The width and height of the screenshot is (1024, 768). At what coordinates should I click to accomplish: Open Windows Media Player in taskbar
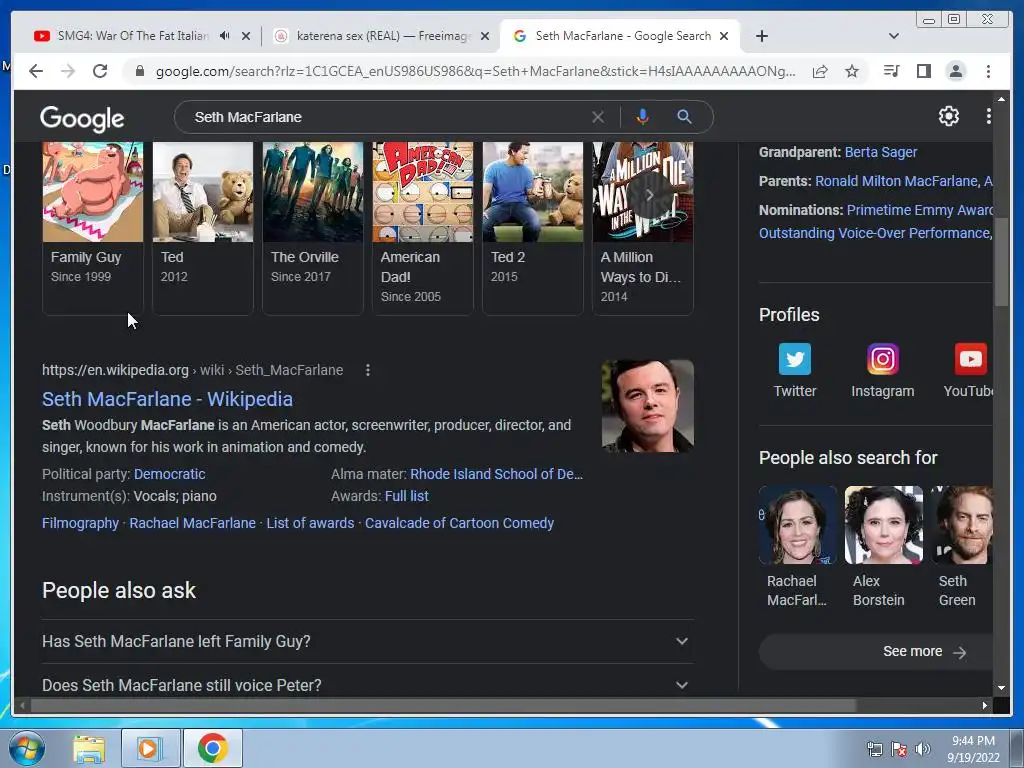[150, 748]
